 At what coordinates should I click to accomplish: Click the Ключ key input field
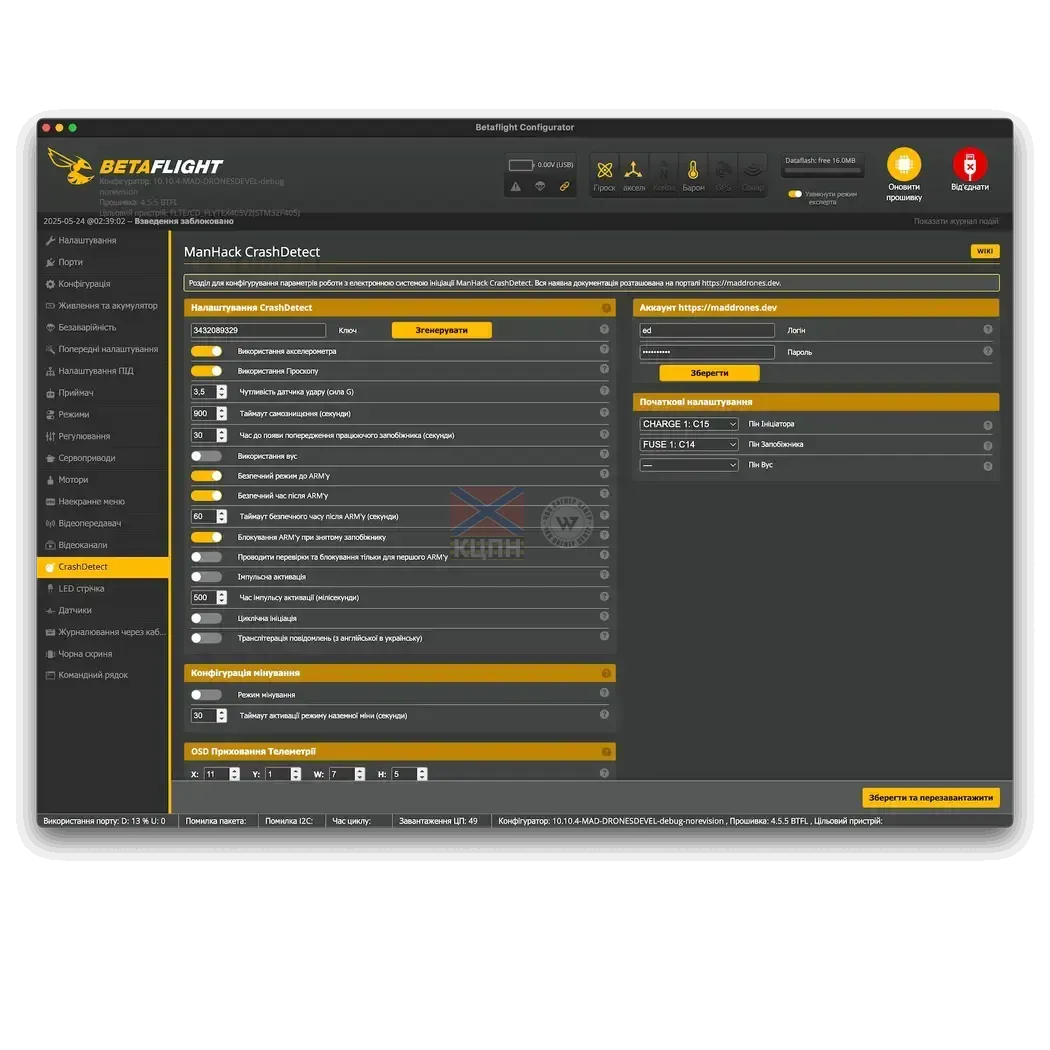[258, 330]
